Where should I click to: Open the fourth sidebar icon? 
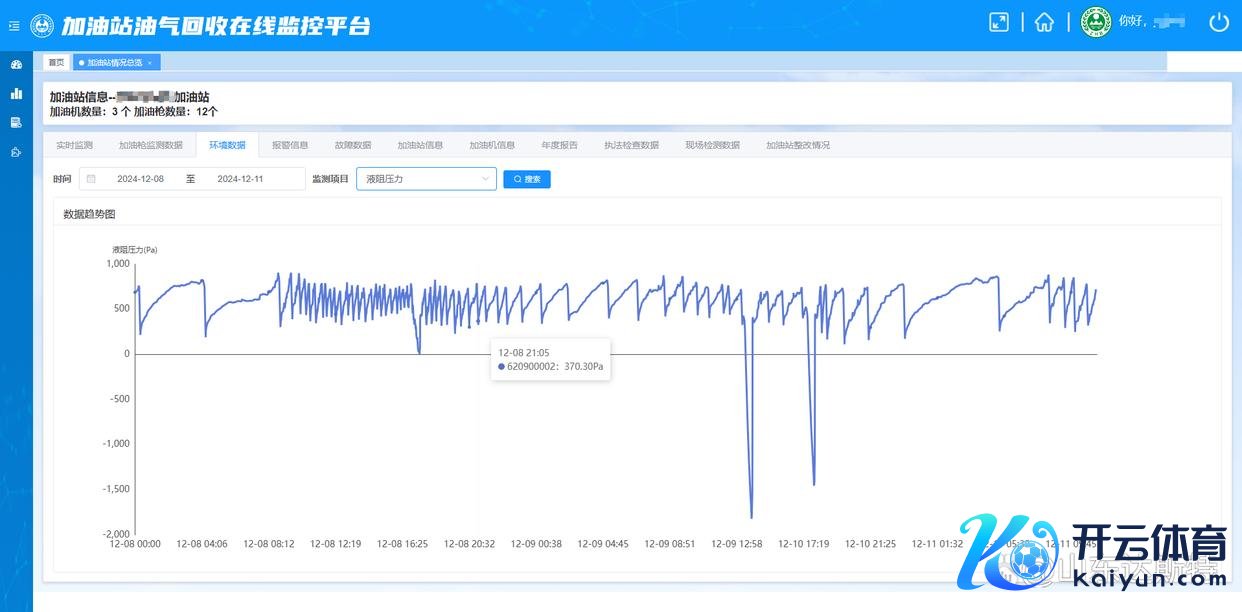coord(16,152)
